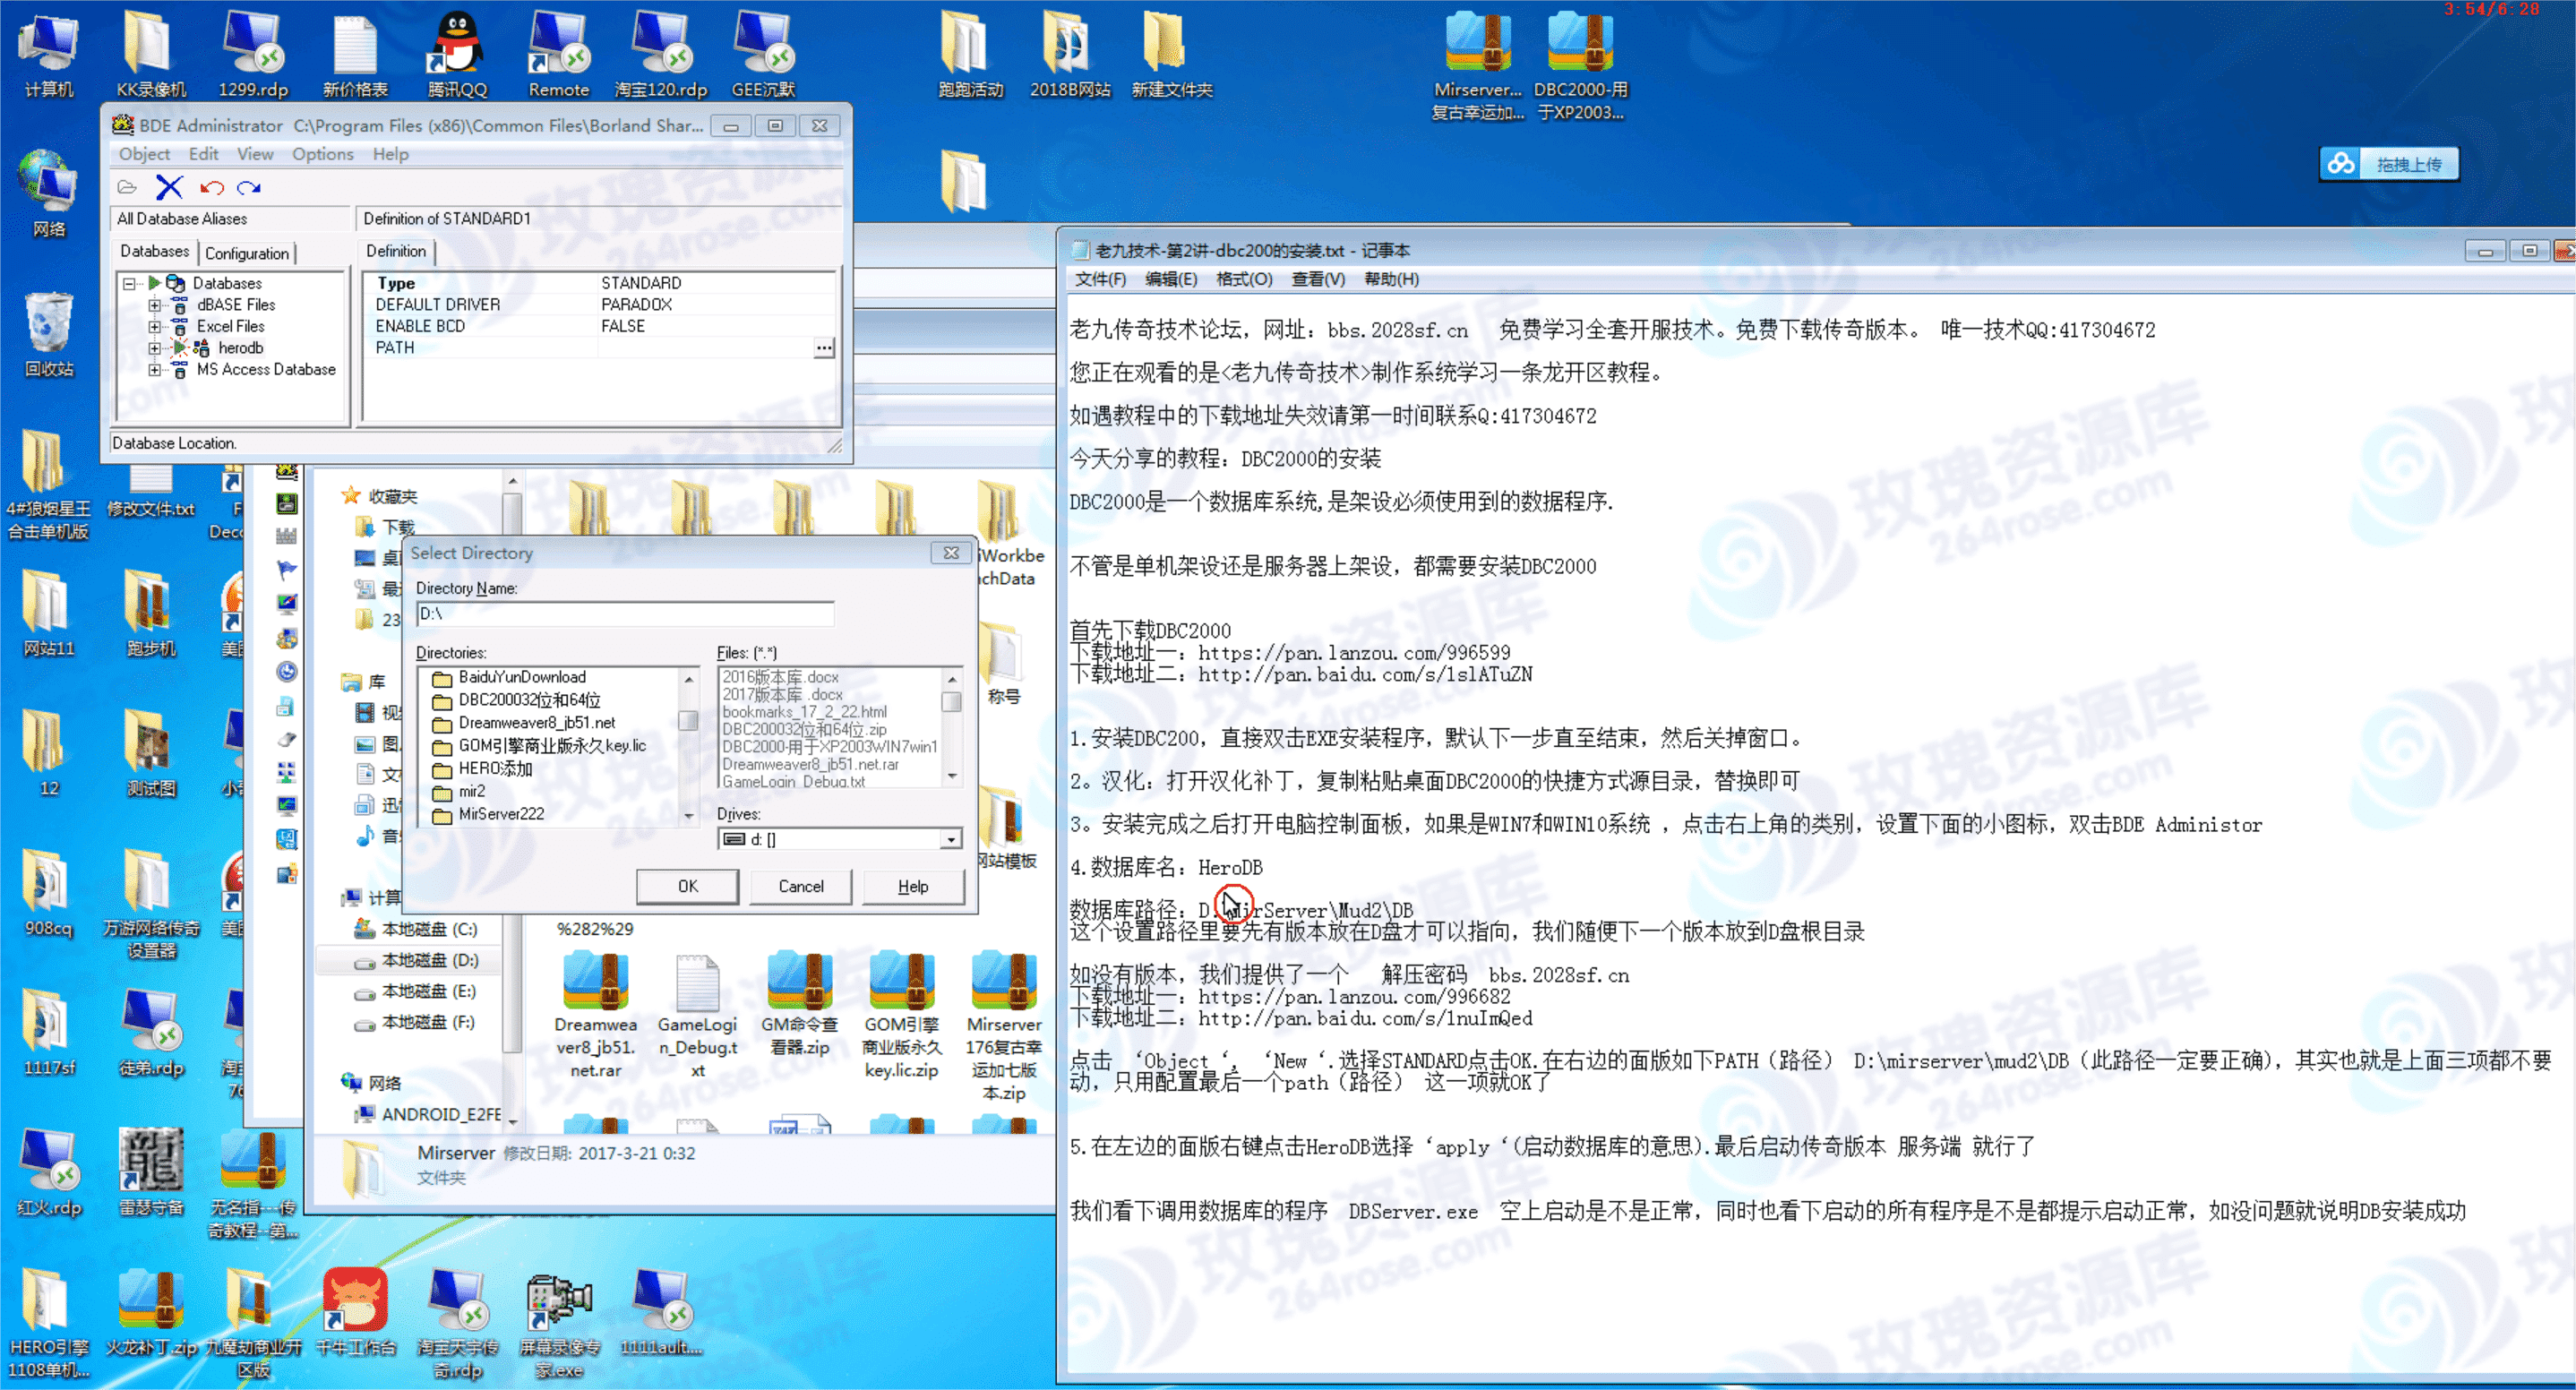Select the 2018B网站 desktop folder
2576x1390 pixels.
coord(1069,55)
